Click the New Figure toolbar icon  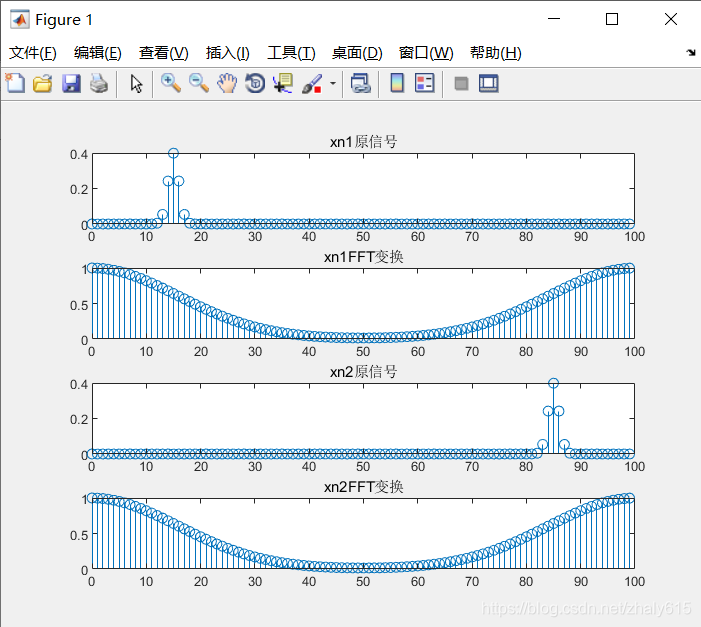pos(15,84)
